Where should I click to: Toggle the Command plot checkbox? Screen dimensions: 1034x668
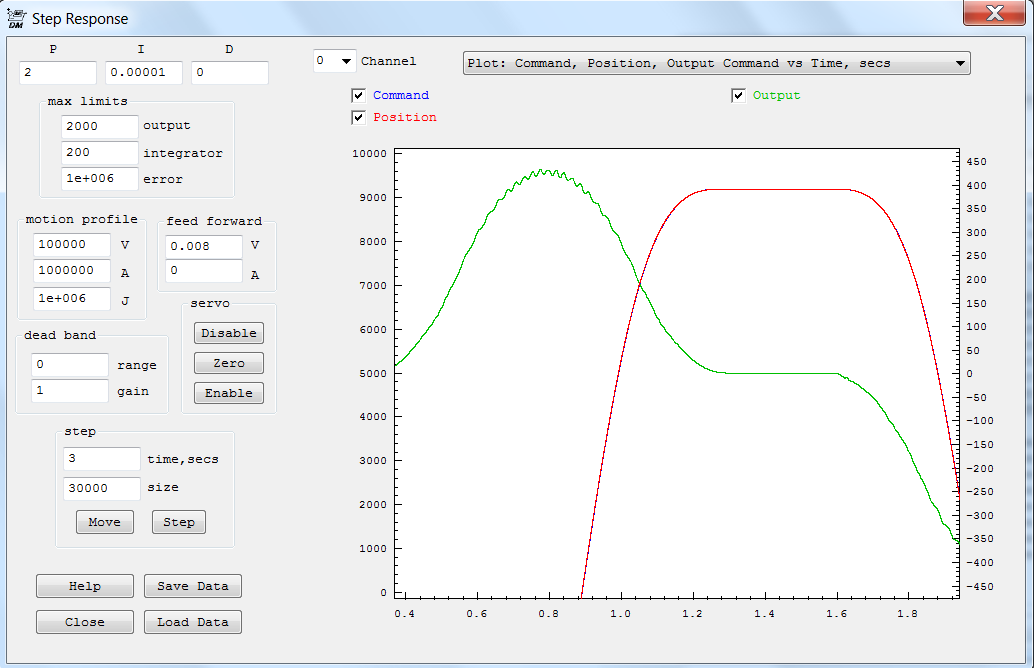(359, 96)
